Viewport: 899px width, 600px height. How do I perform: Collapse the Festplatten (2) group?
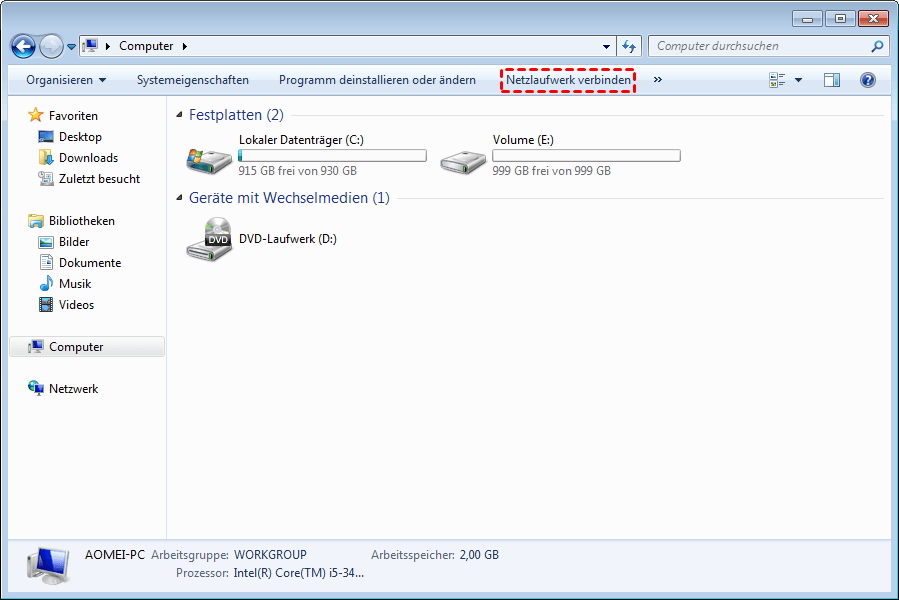(x=180, y=115)
